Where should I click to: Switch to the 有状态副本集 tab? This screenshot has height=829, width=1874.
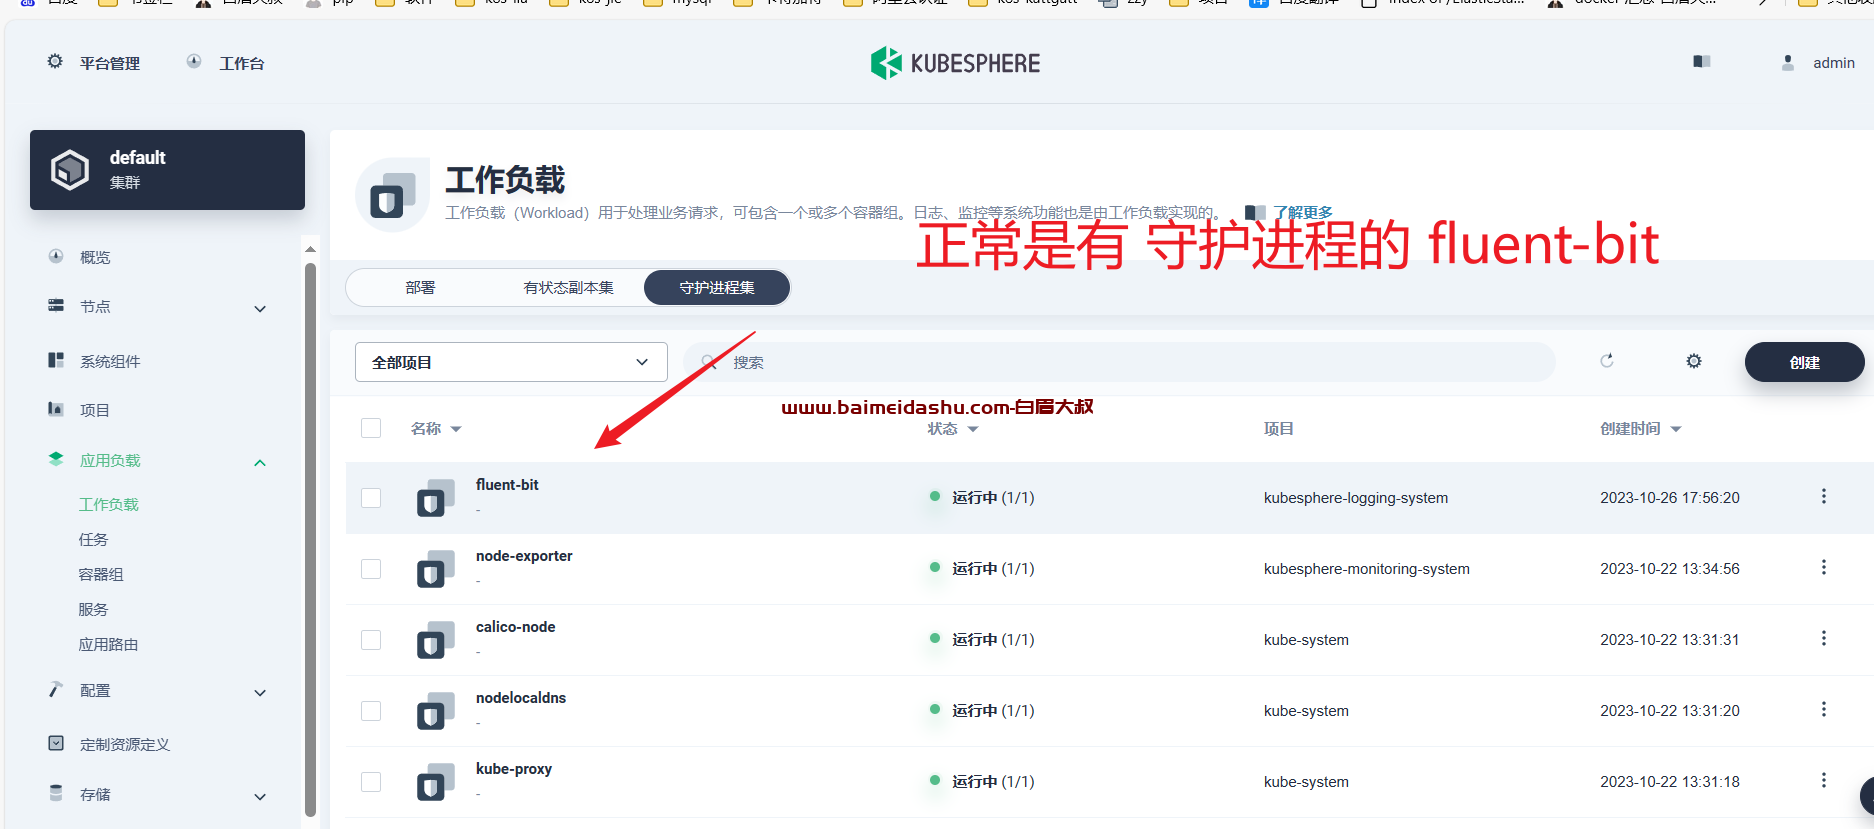pos(568,288)
